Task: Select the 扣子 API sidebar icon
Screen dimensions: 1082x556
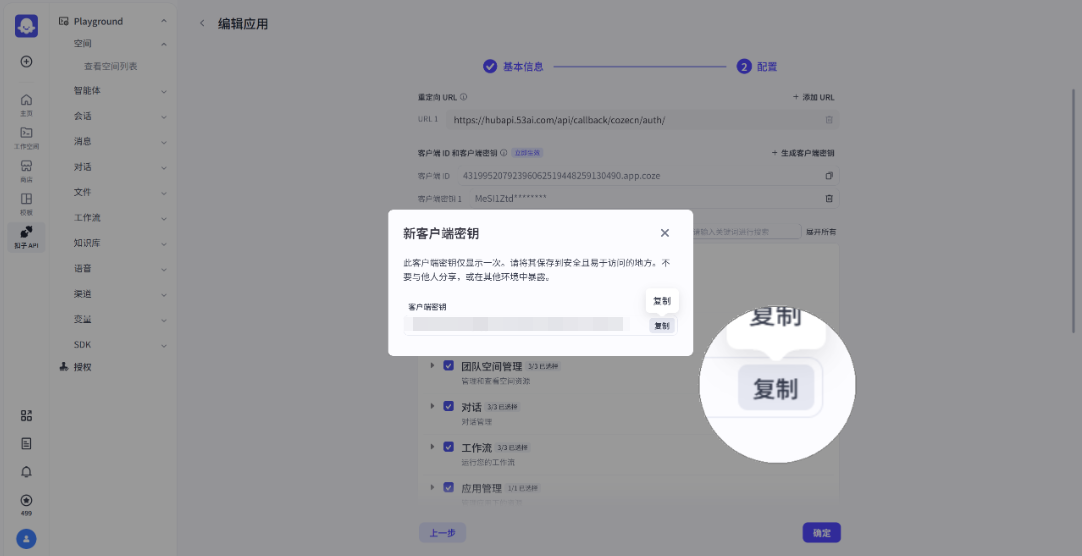Action: pyautogui.click(x=26, y=237)
